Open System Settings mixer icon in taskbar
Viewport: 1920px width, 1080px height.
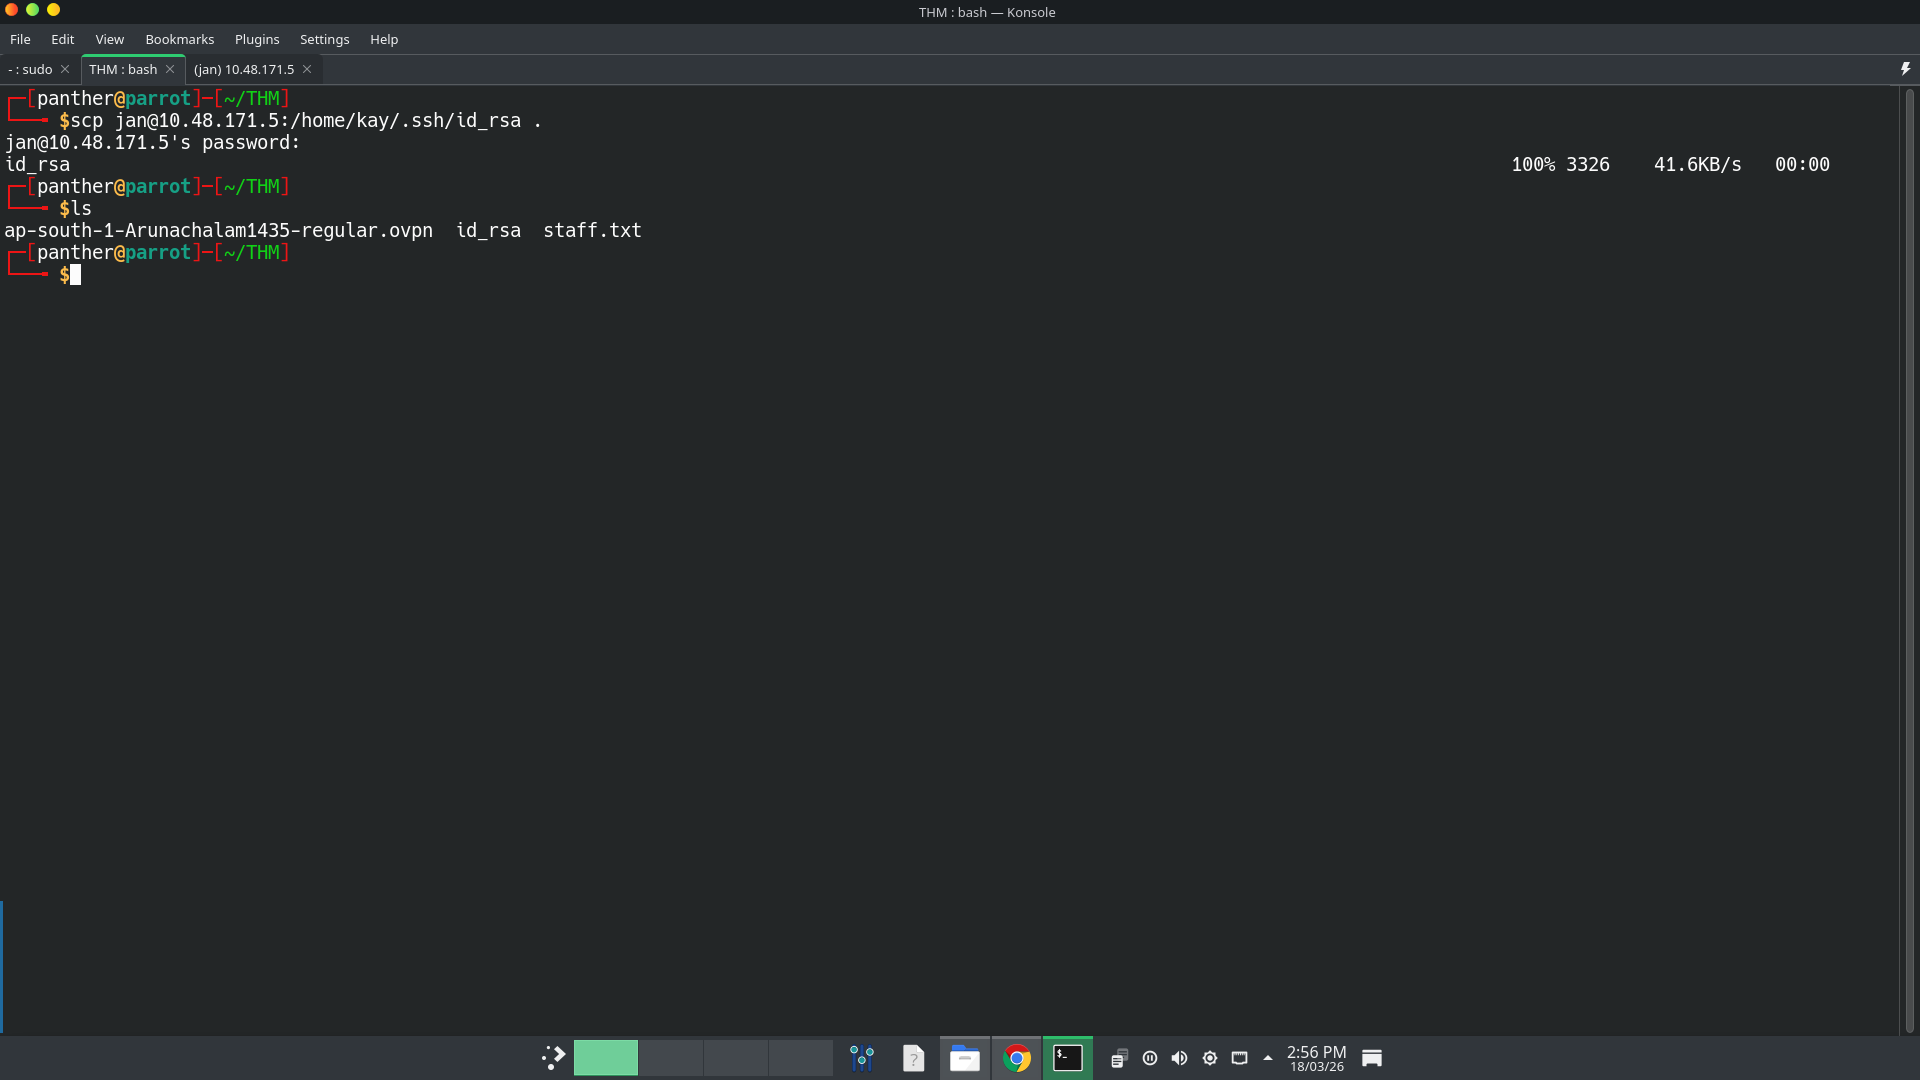862,1058
